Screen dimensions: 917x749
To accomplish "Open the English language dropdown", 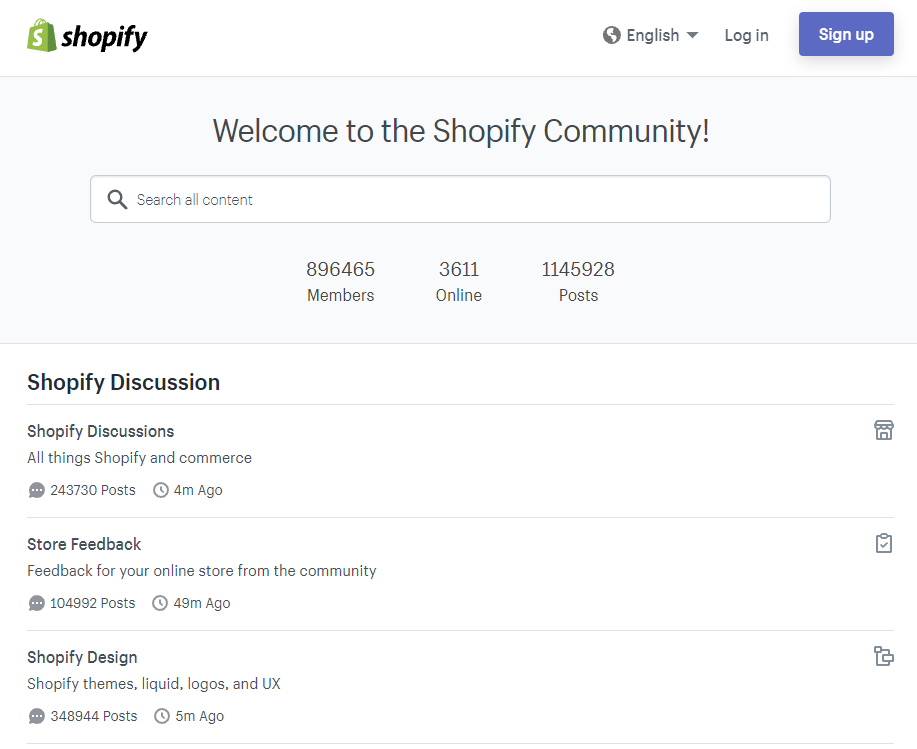I will [652, 35].
